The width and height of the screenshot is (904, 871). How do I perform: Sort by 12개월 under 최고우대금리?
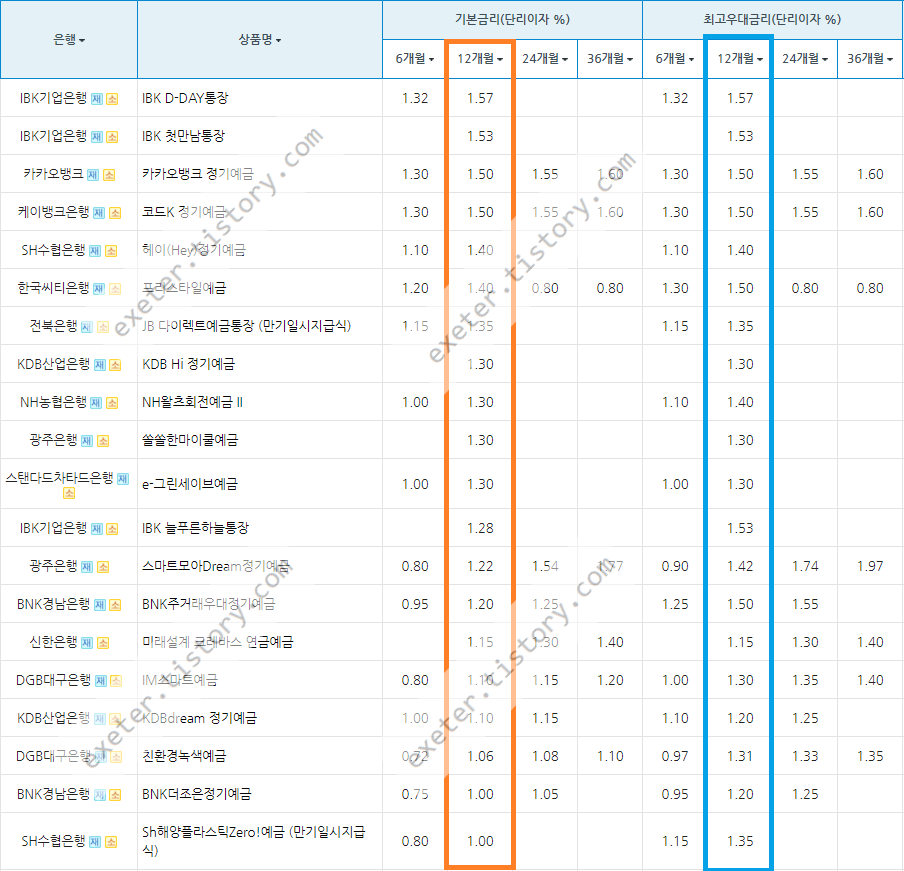point(740,59)
